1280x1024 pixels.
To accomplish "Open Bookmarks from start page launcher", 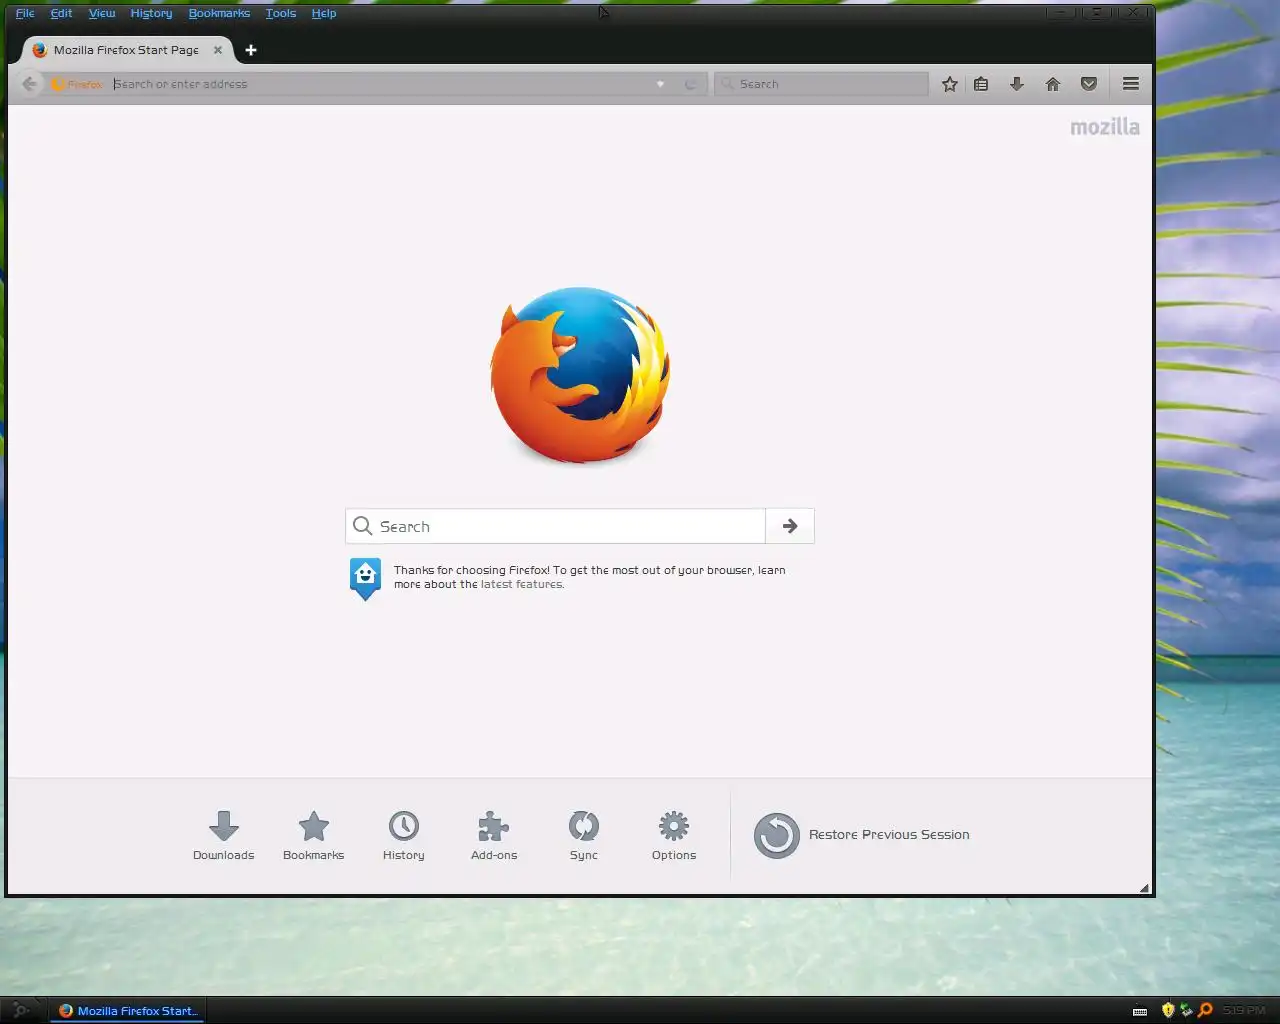I will pos(314,836).
